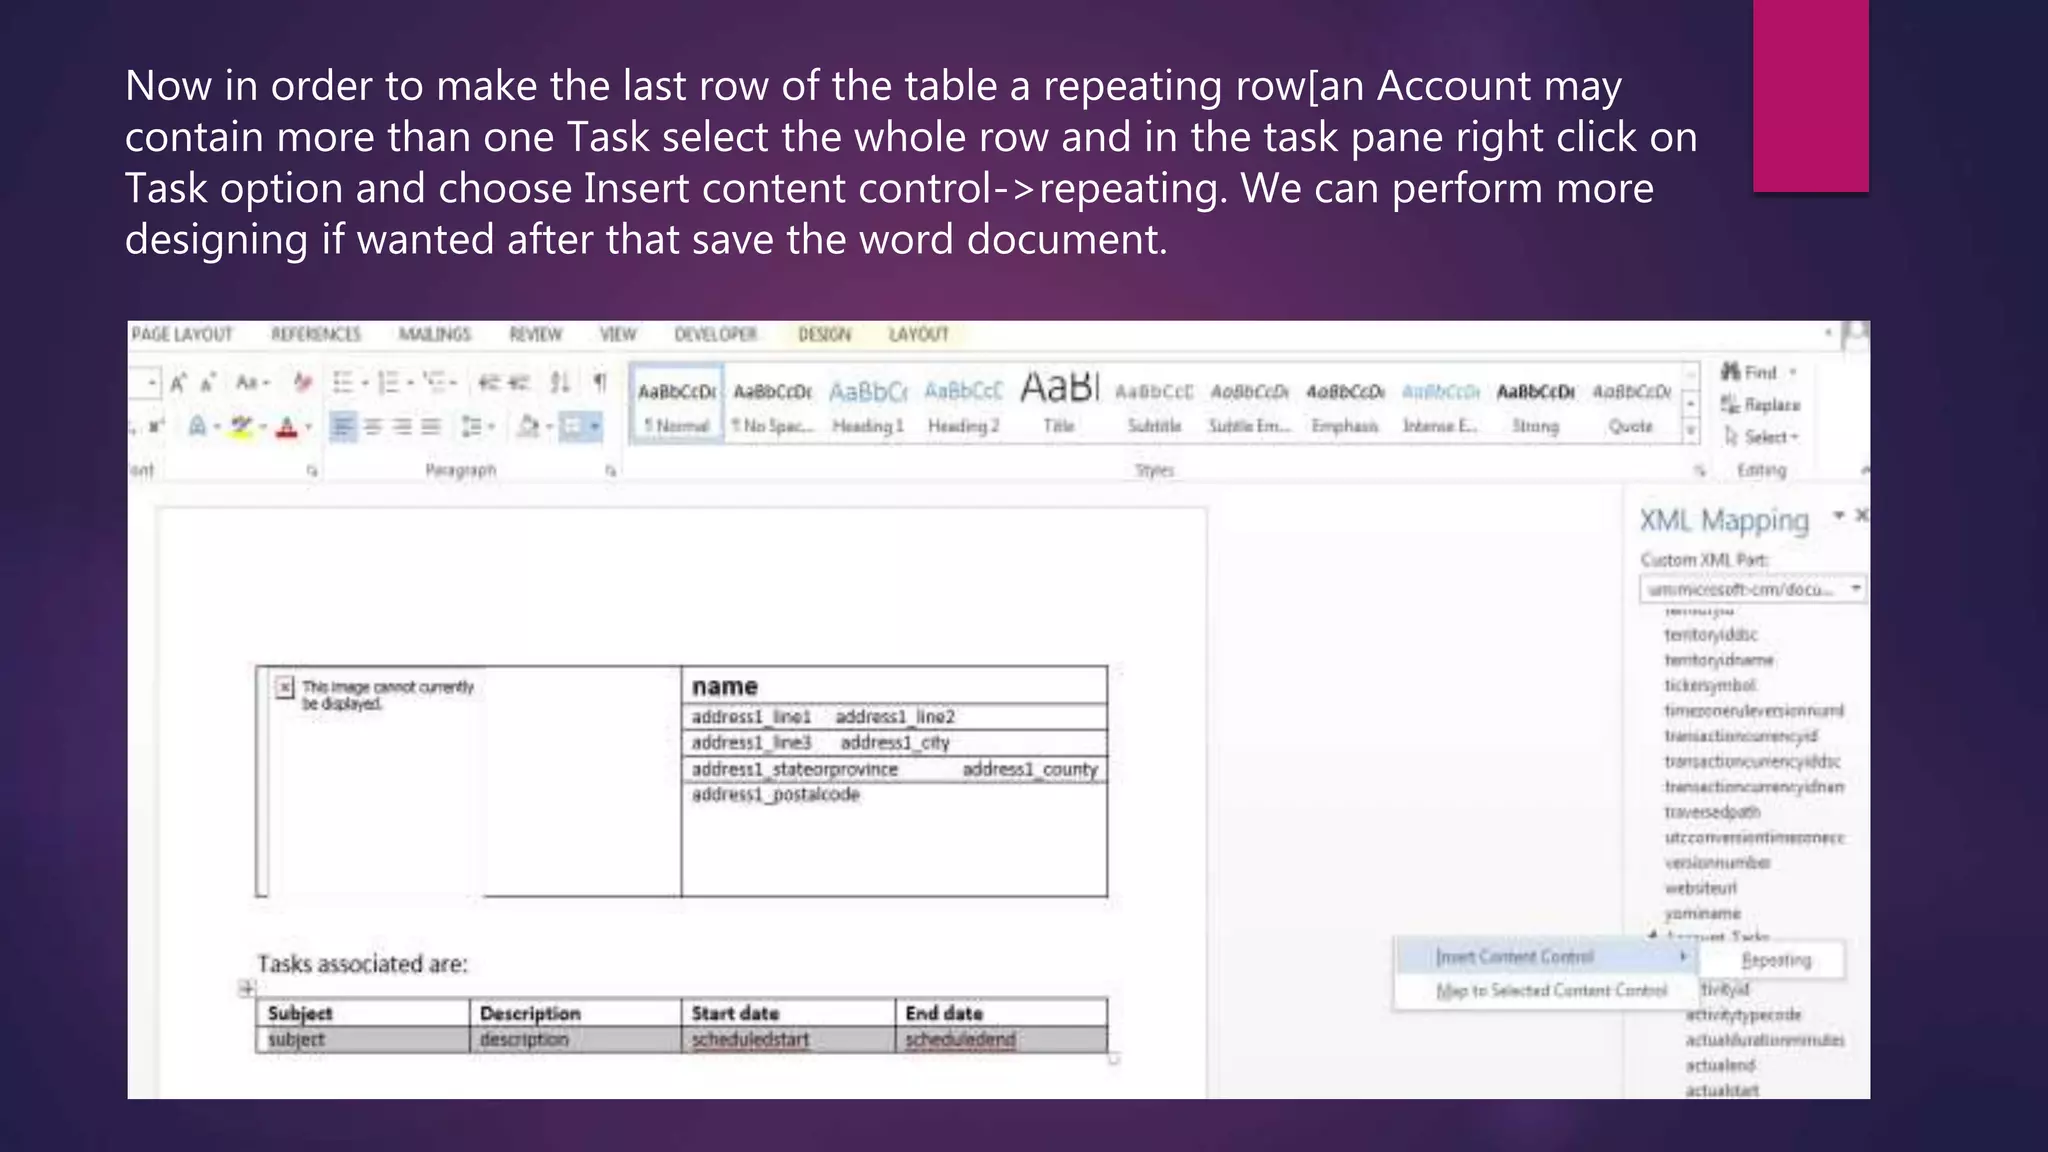Apply the Emphasis style
2048x1152 pixels.
click(1345, 405)
